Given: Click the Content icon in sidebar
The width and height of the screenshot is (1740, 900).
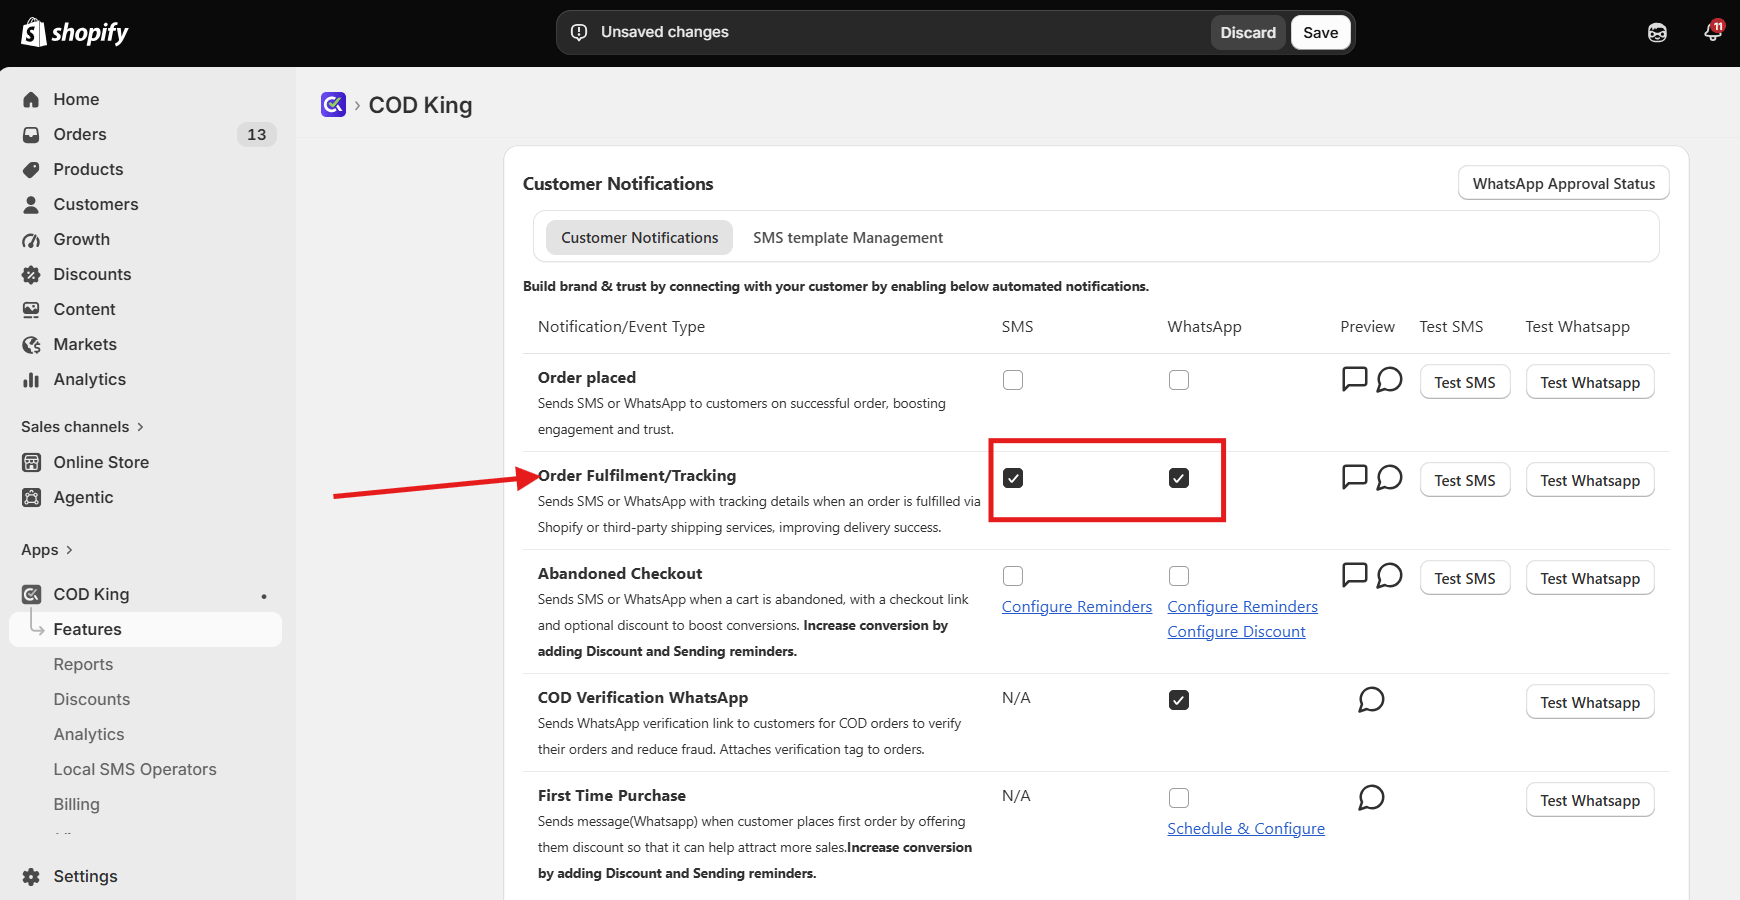Looking at the screenshot, I should click(31, 309).
